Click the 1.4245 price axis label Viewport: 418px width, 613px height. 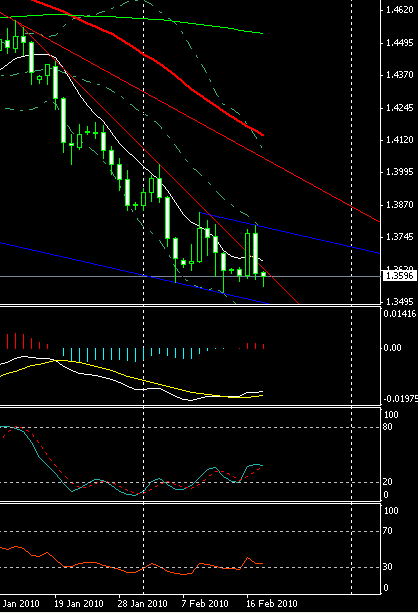399,108
